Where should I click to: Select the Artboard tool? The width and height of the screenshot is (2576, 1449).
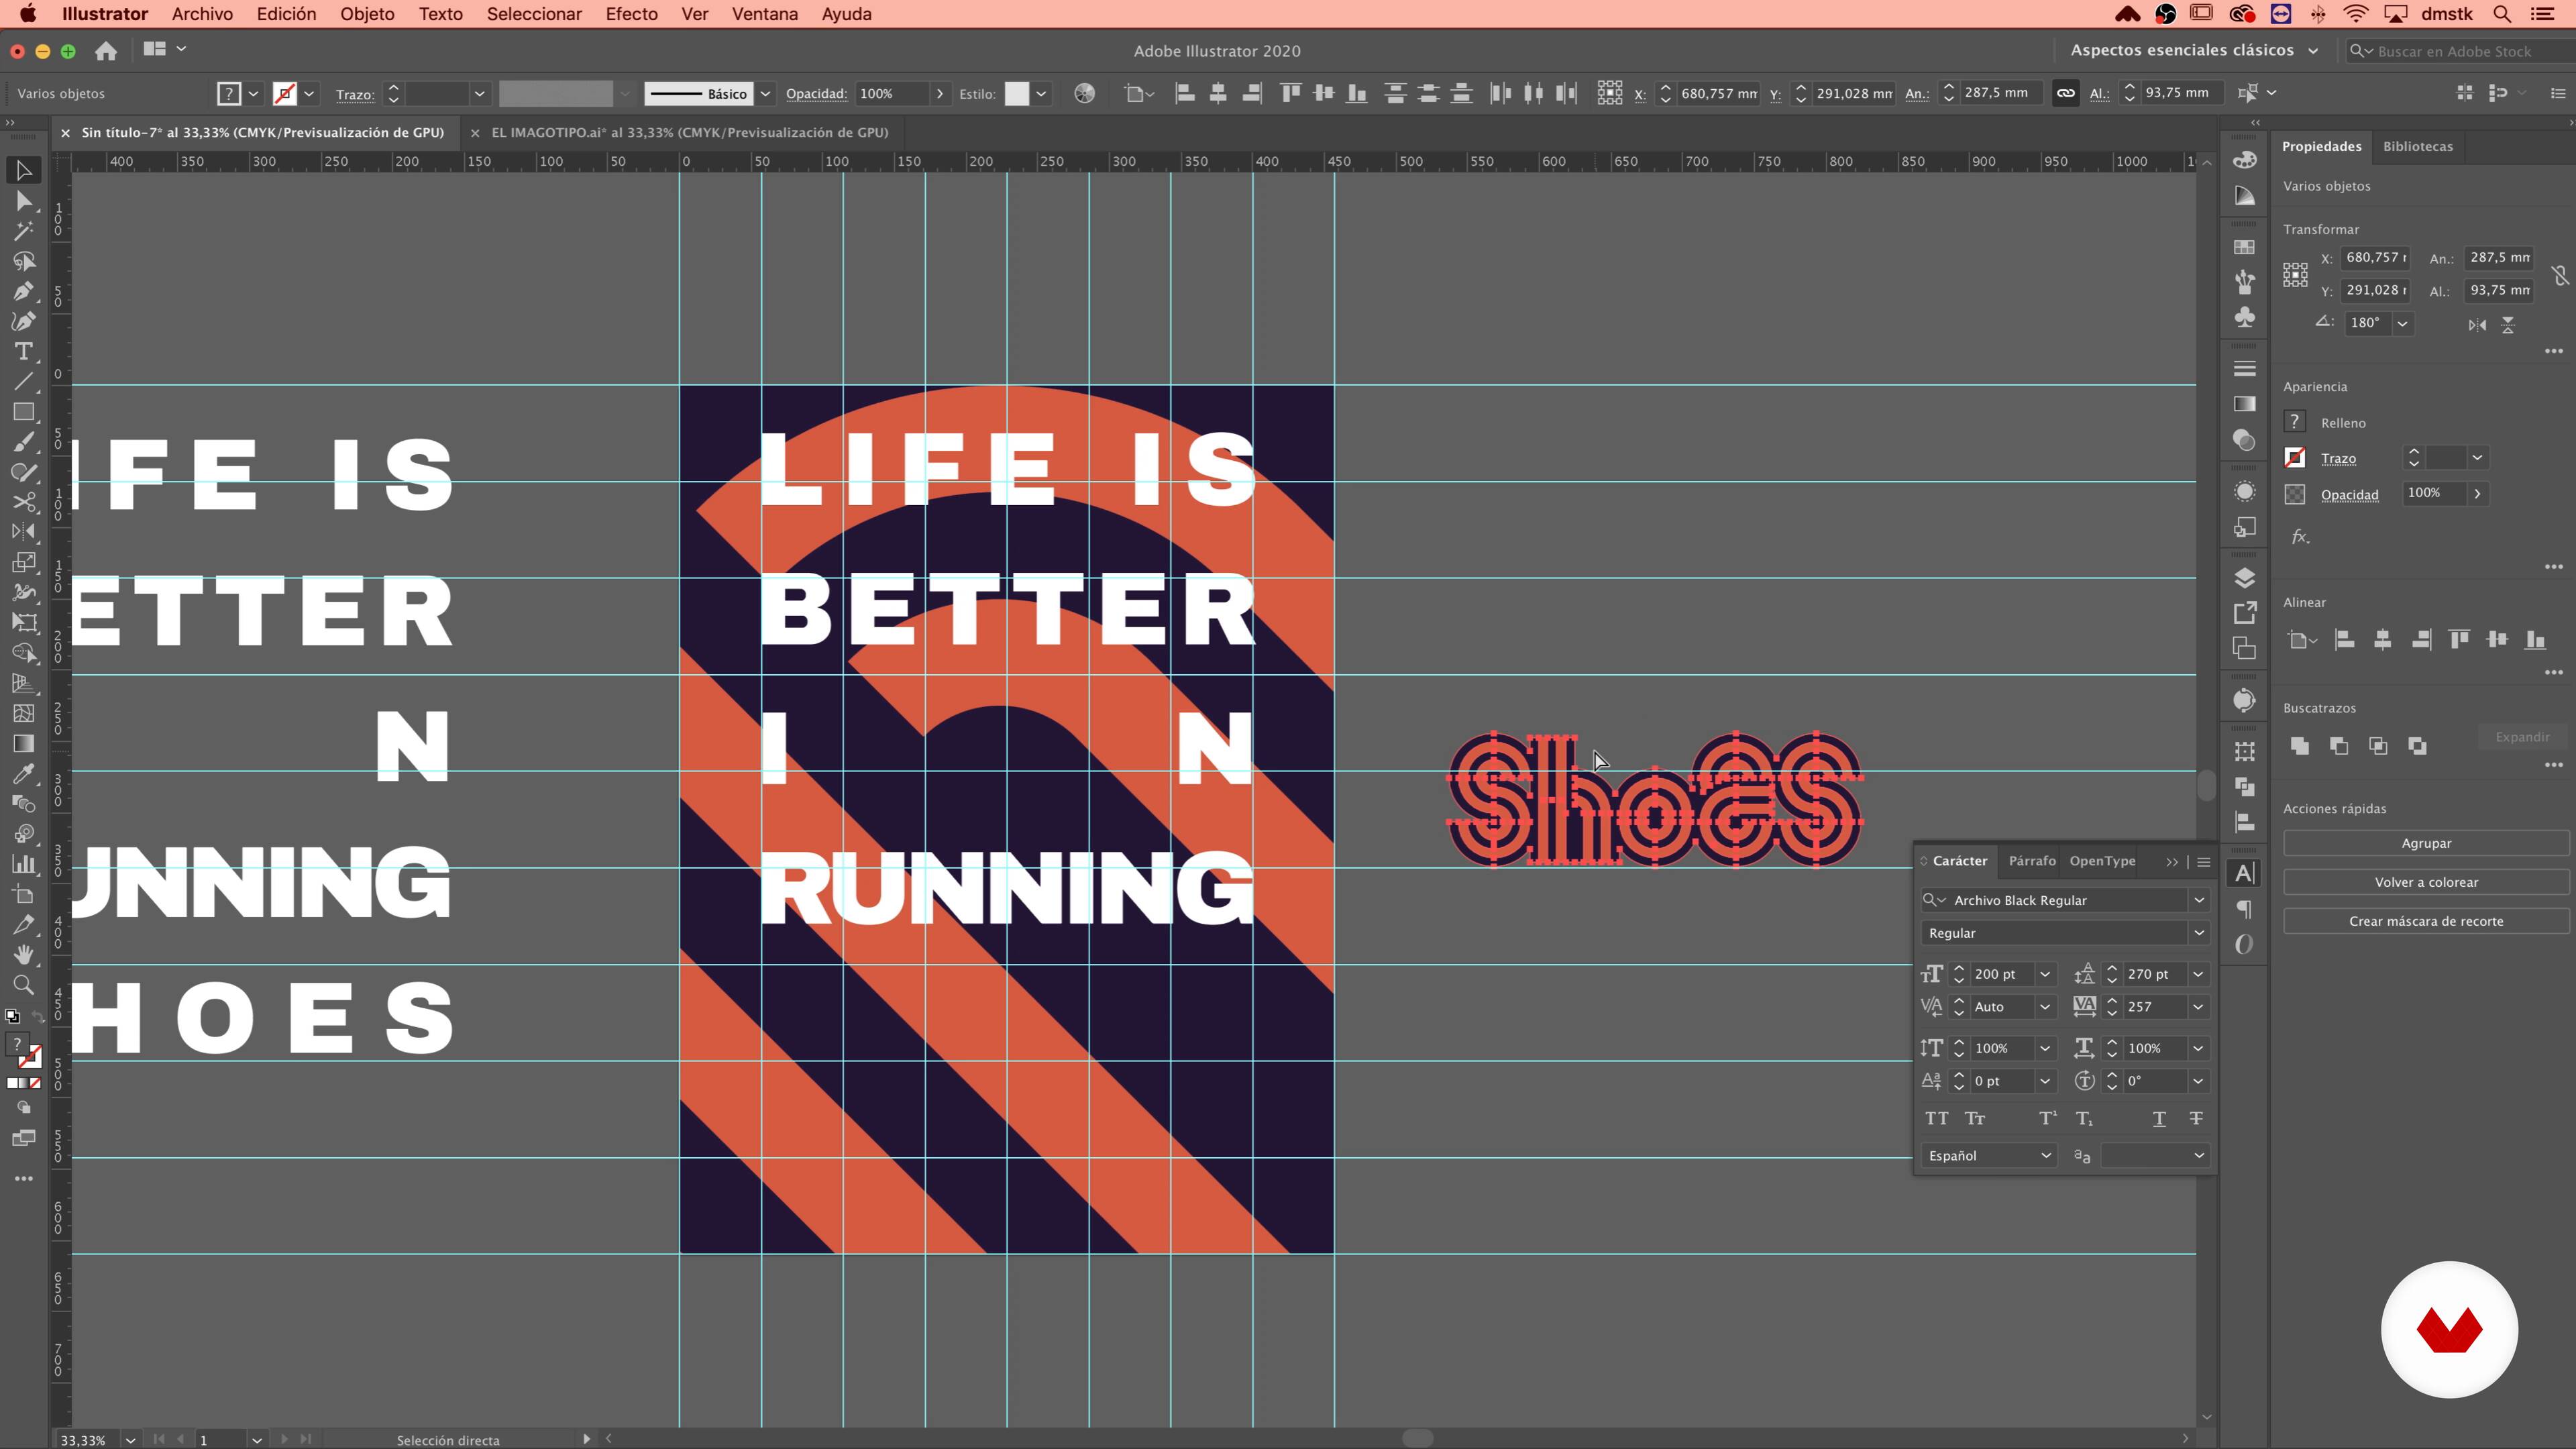24,894
